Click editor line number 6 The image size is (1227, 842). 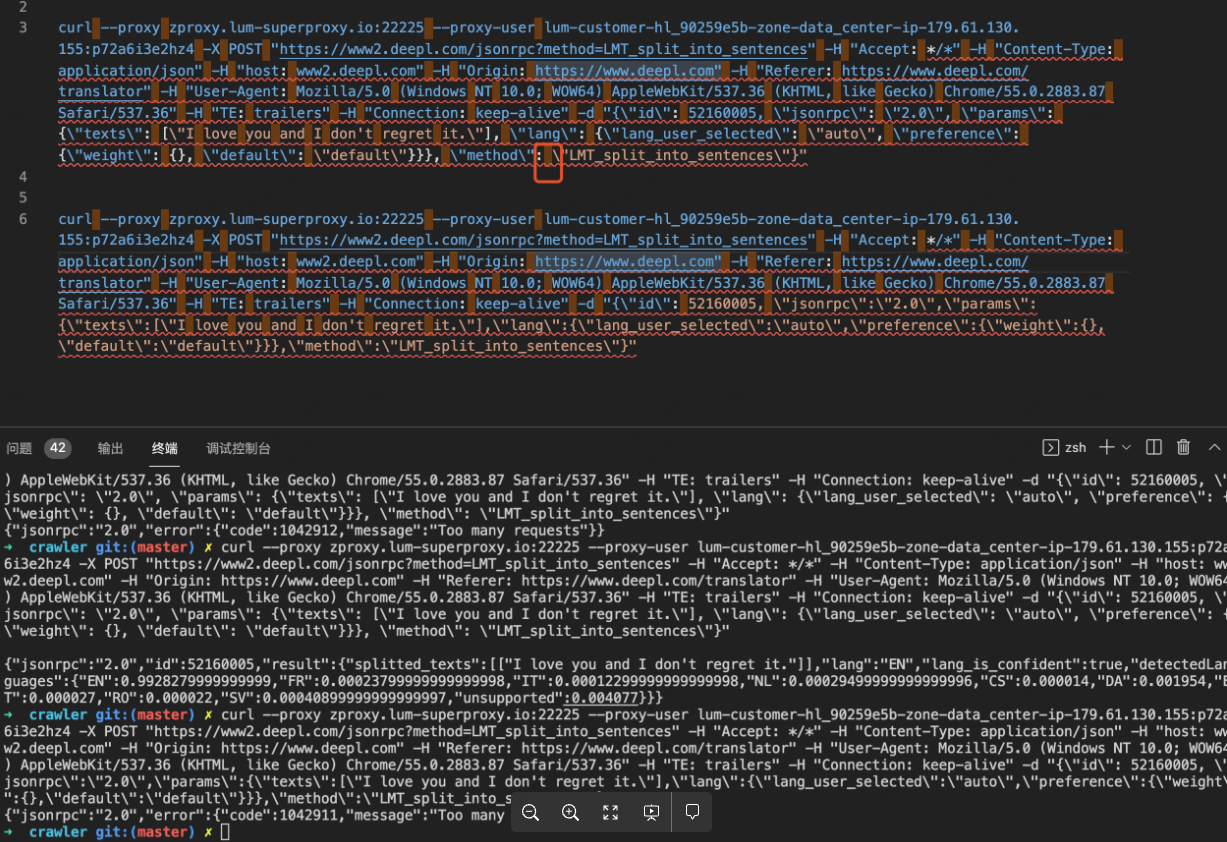click(x=23, y=219)
